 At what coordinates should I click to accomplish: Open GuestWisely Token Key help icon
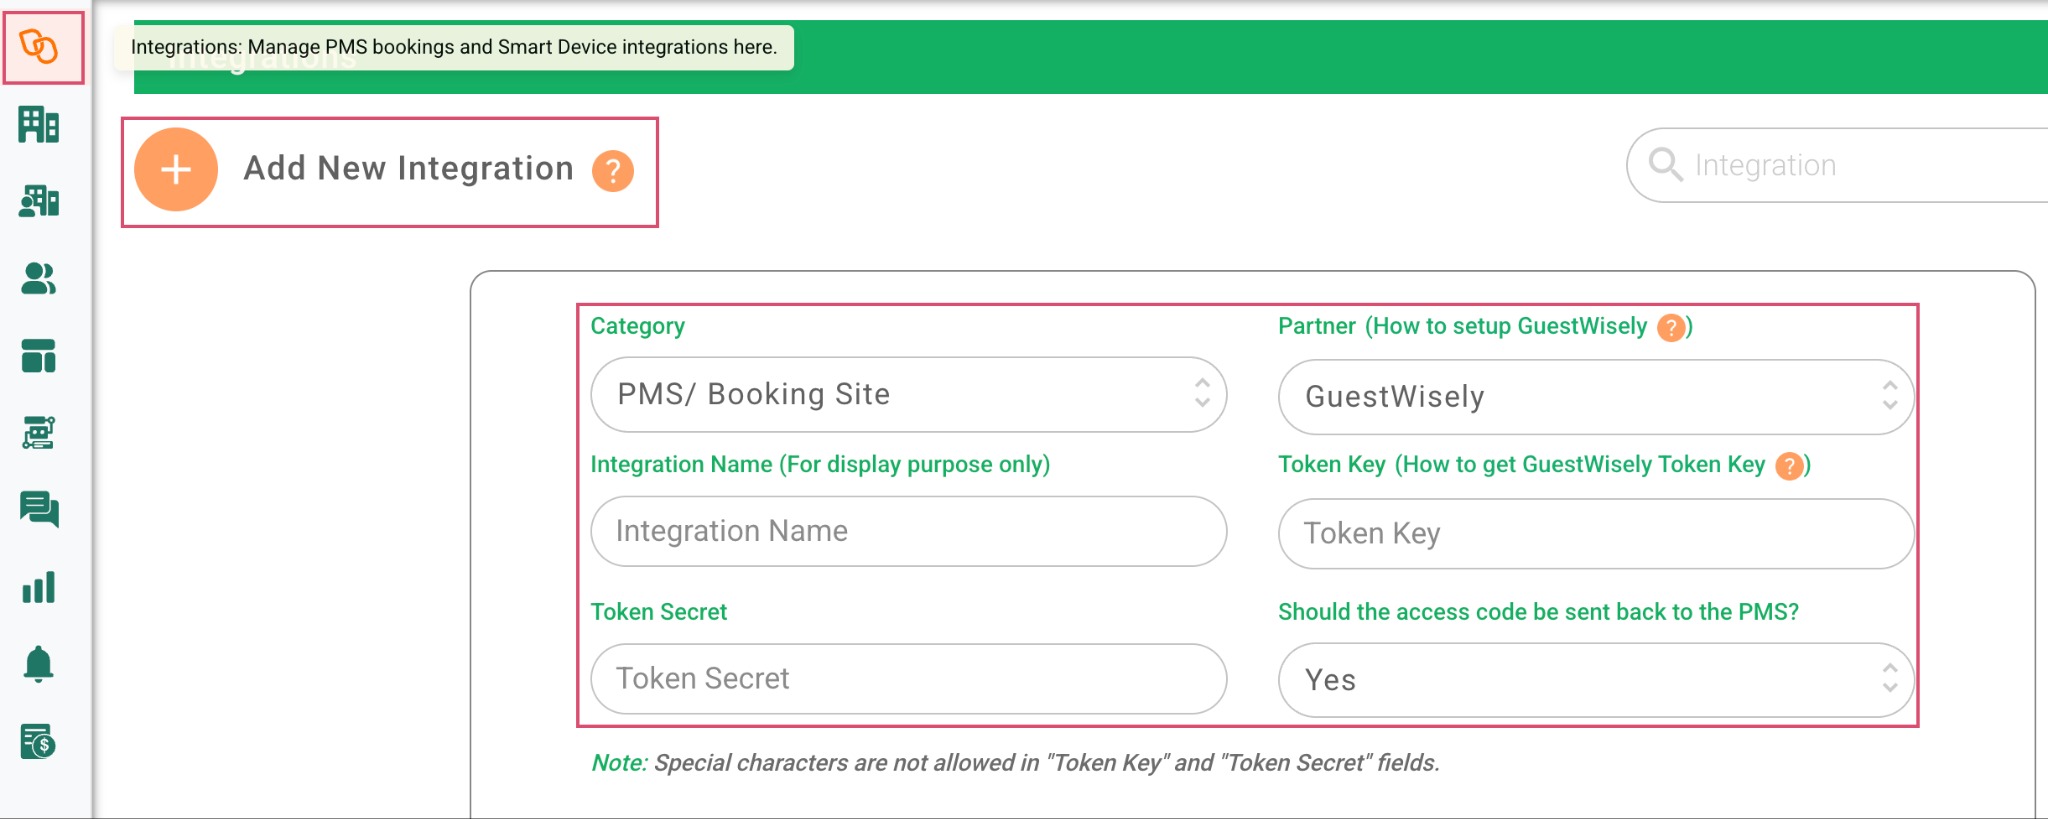click(1788, 465)
